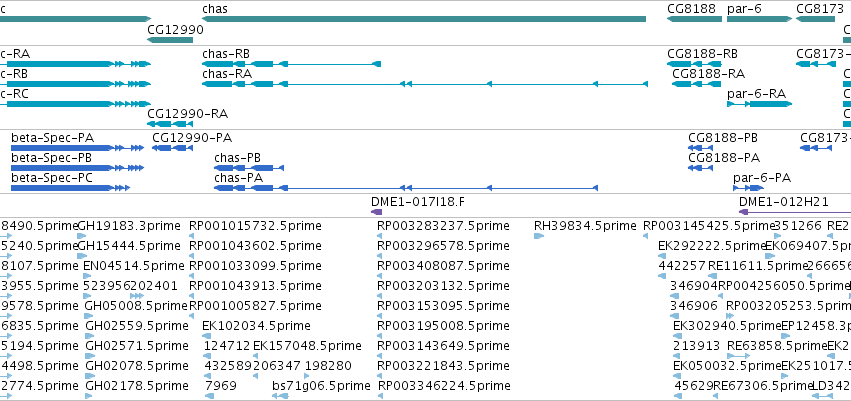Select the beta-Spec-PA protein feature
This screenshot has width=851, height=401.
click(x=78, y=148)
